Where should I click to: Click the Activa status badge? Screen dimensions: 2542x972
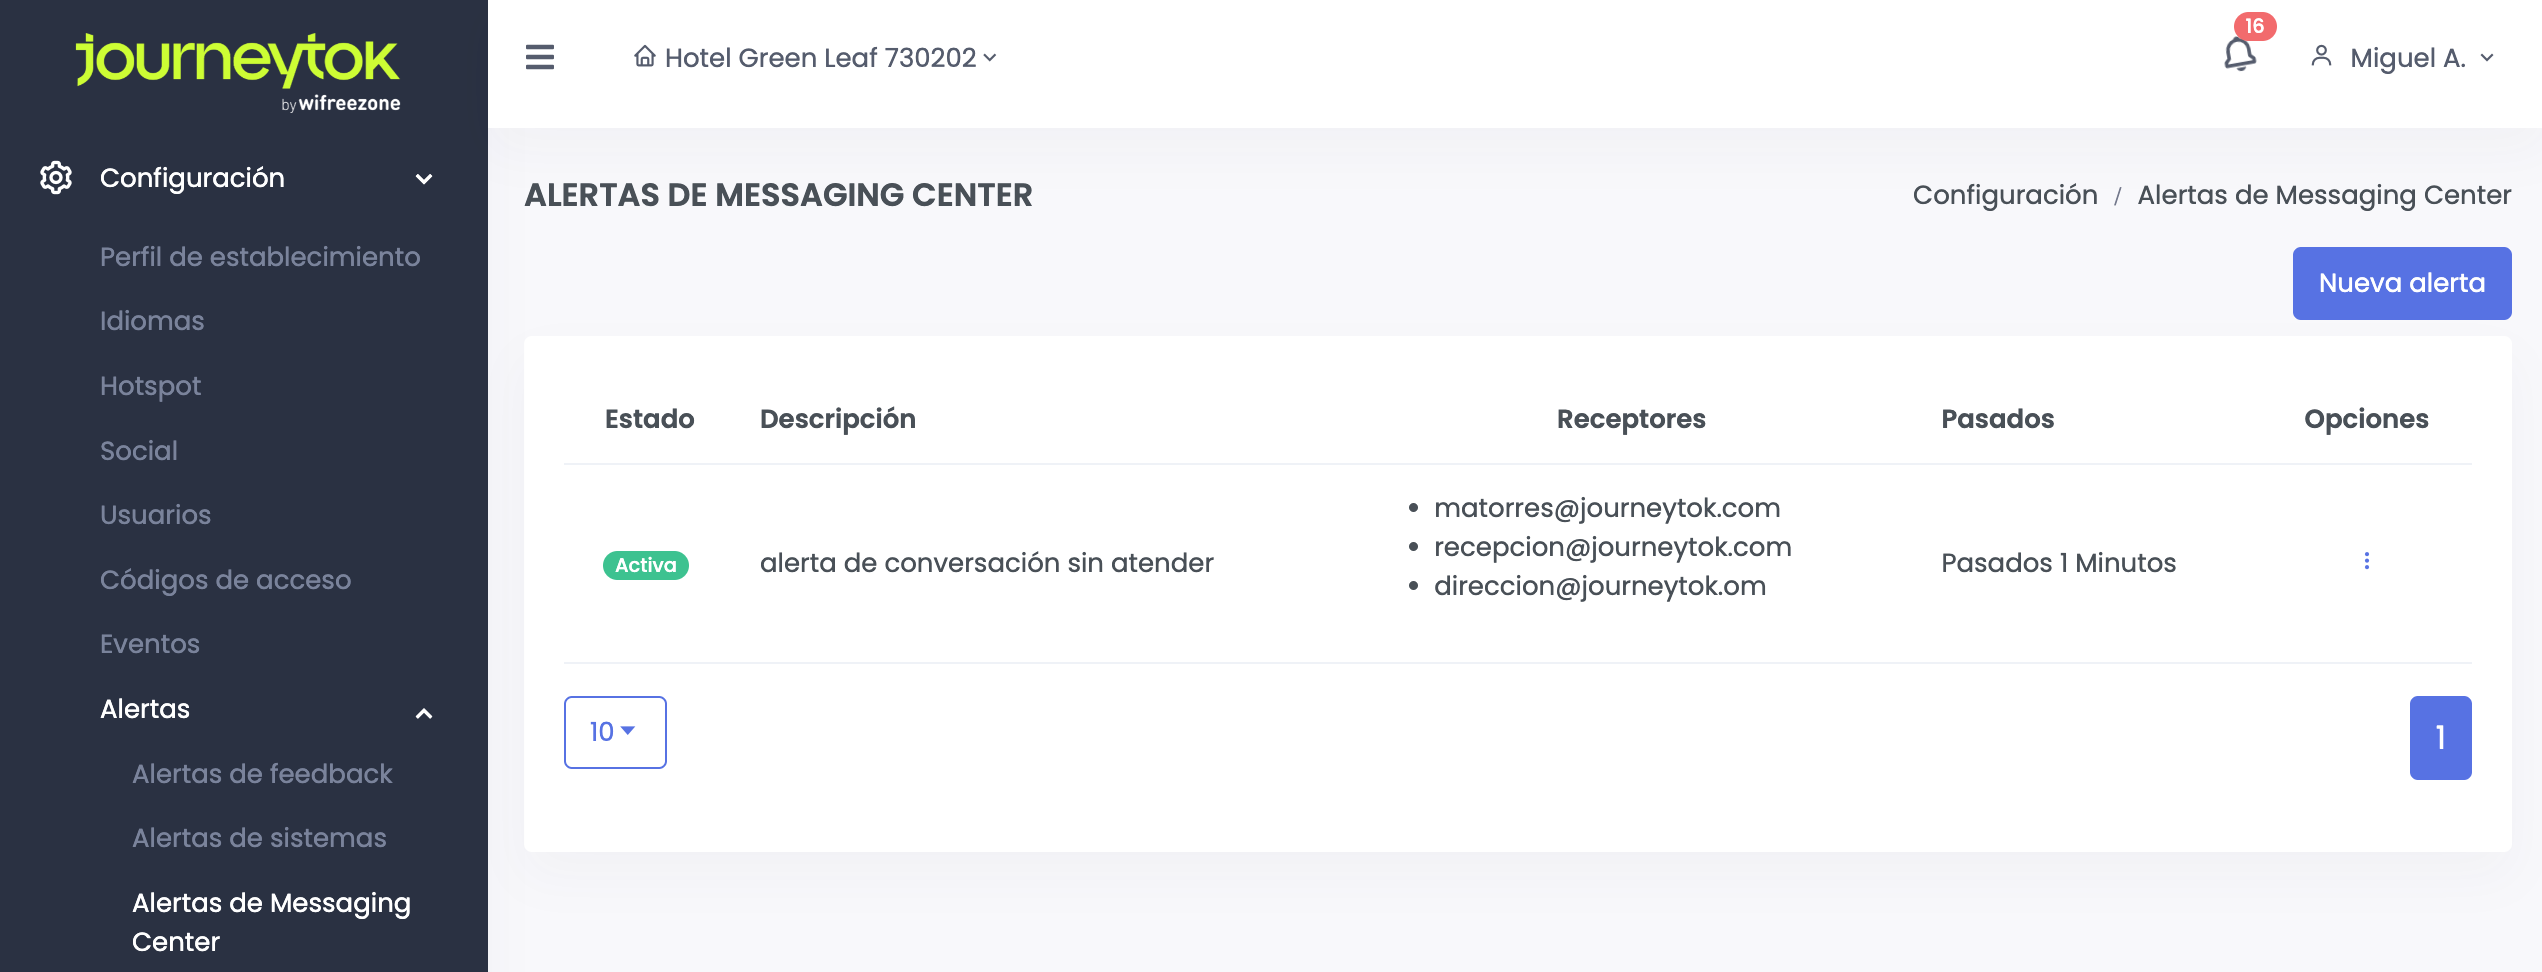(x=645, y=565)
